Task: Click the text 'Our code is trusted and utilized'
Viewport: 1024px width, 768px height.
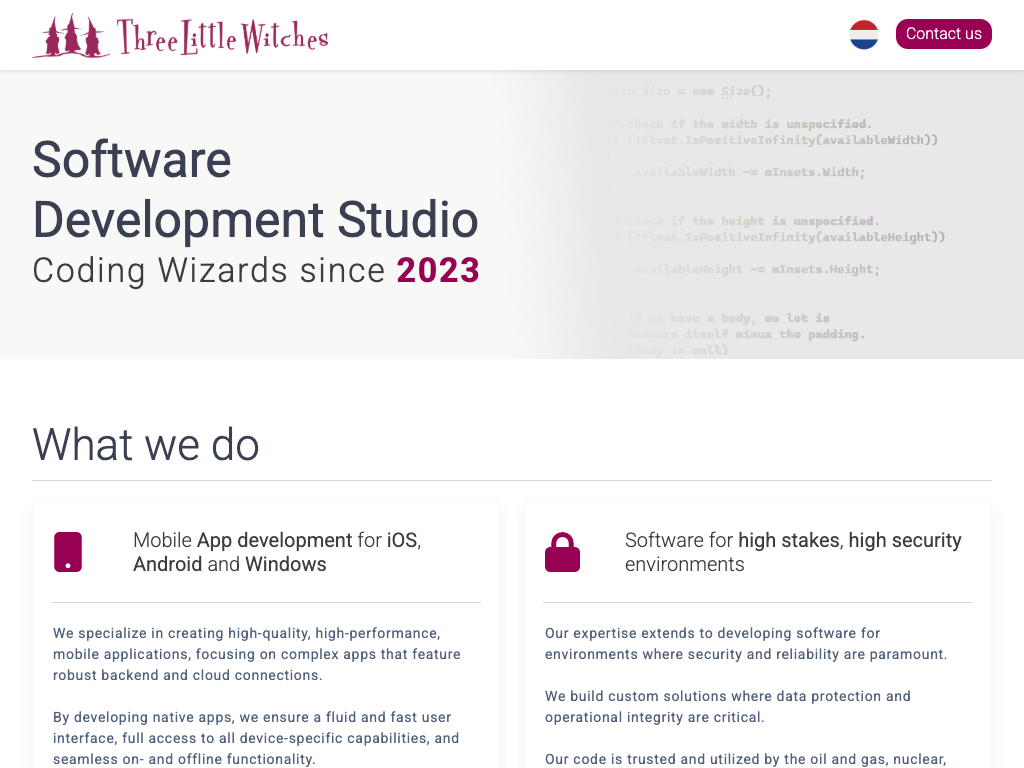Action: click(745, 759)
